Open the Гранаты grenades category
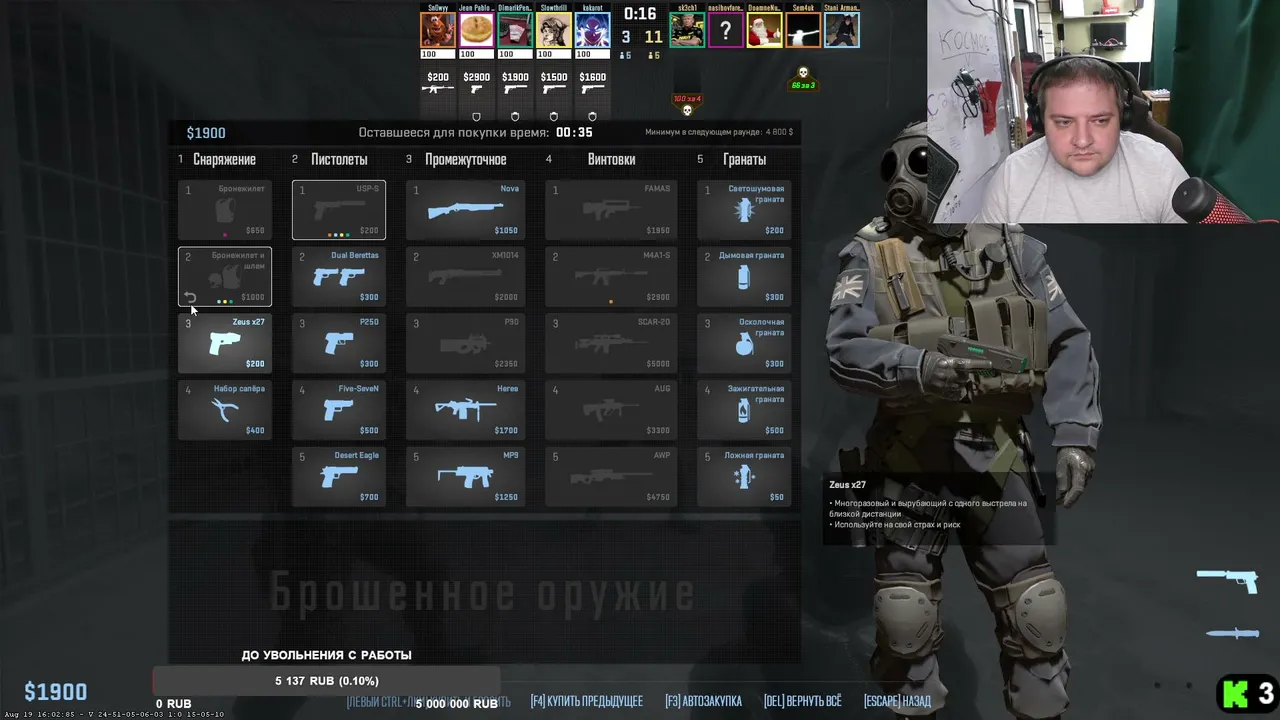Screen dimensions: 1280x720 (745, 160)
